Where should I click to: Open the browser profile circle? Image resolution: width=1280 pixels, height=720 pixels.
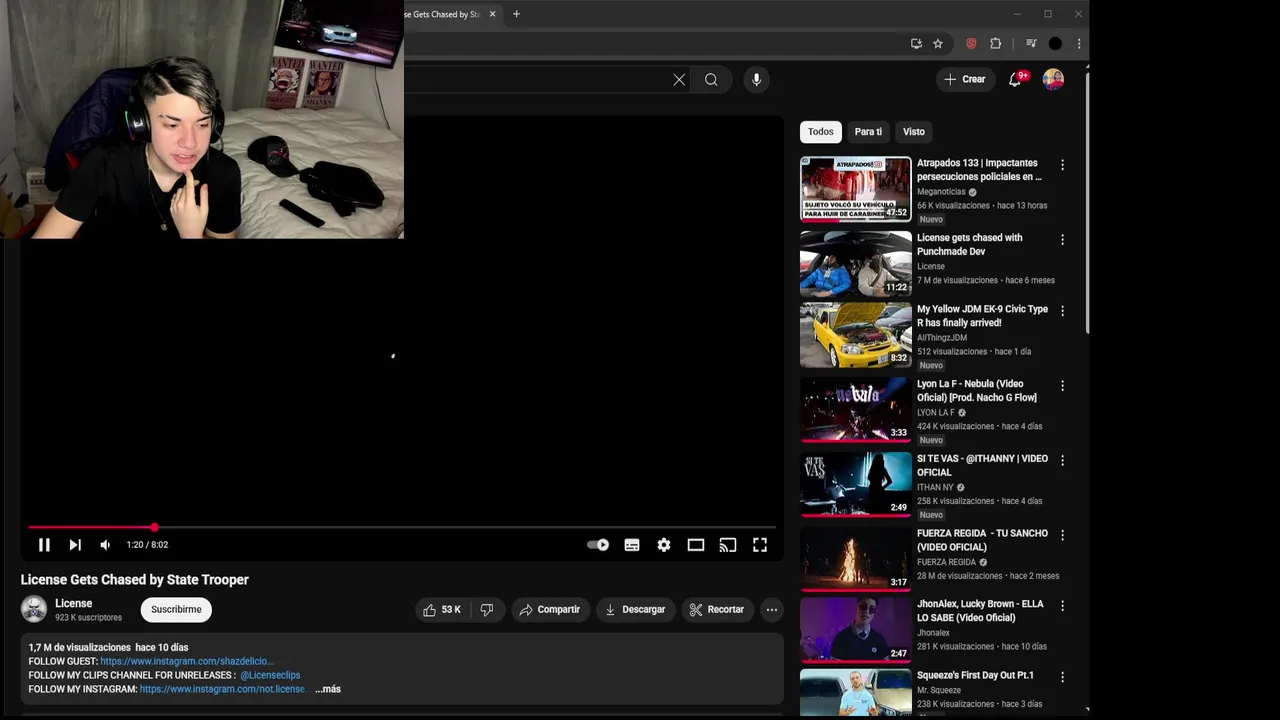pyautogui.click(x=1055, y=44)
